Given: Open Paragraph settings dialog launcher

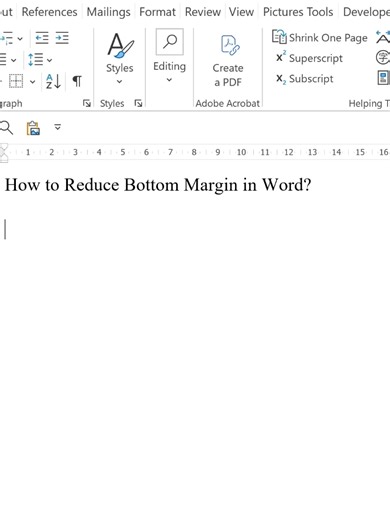Looking at the screenshot, I should click(x=87, y=103).
